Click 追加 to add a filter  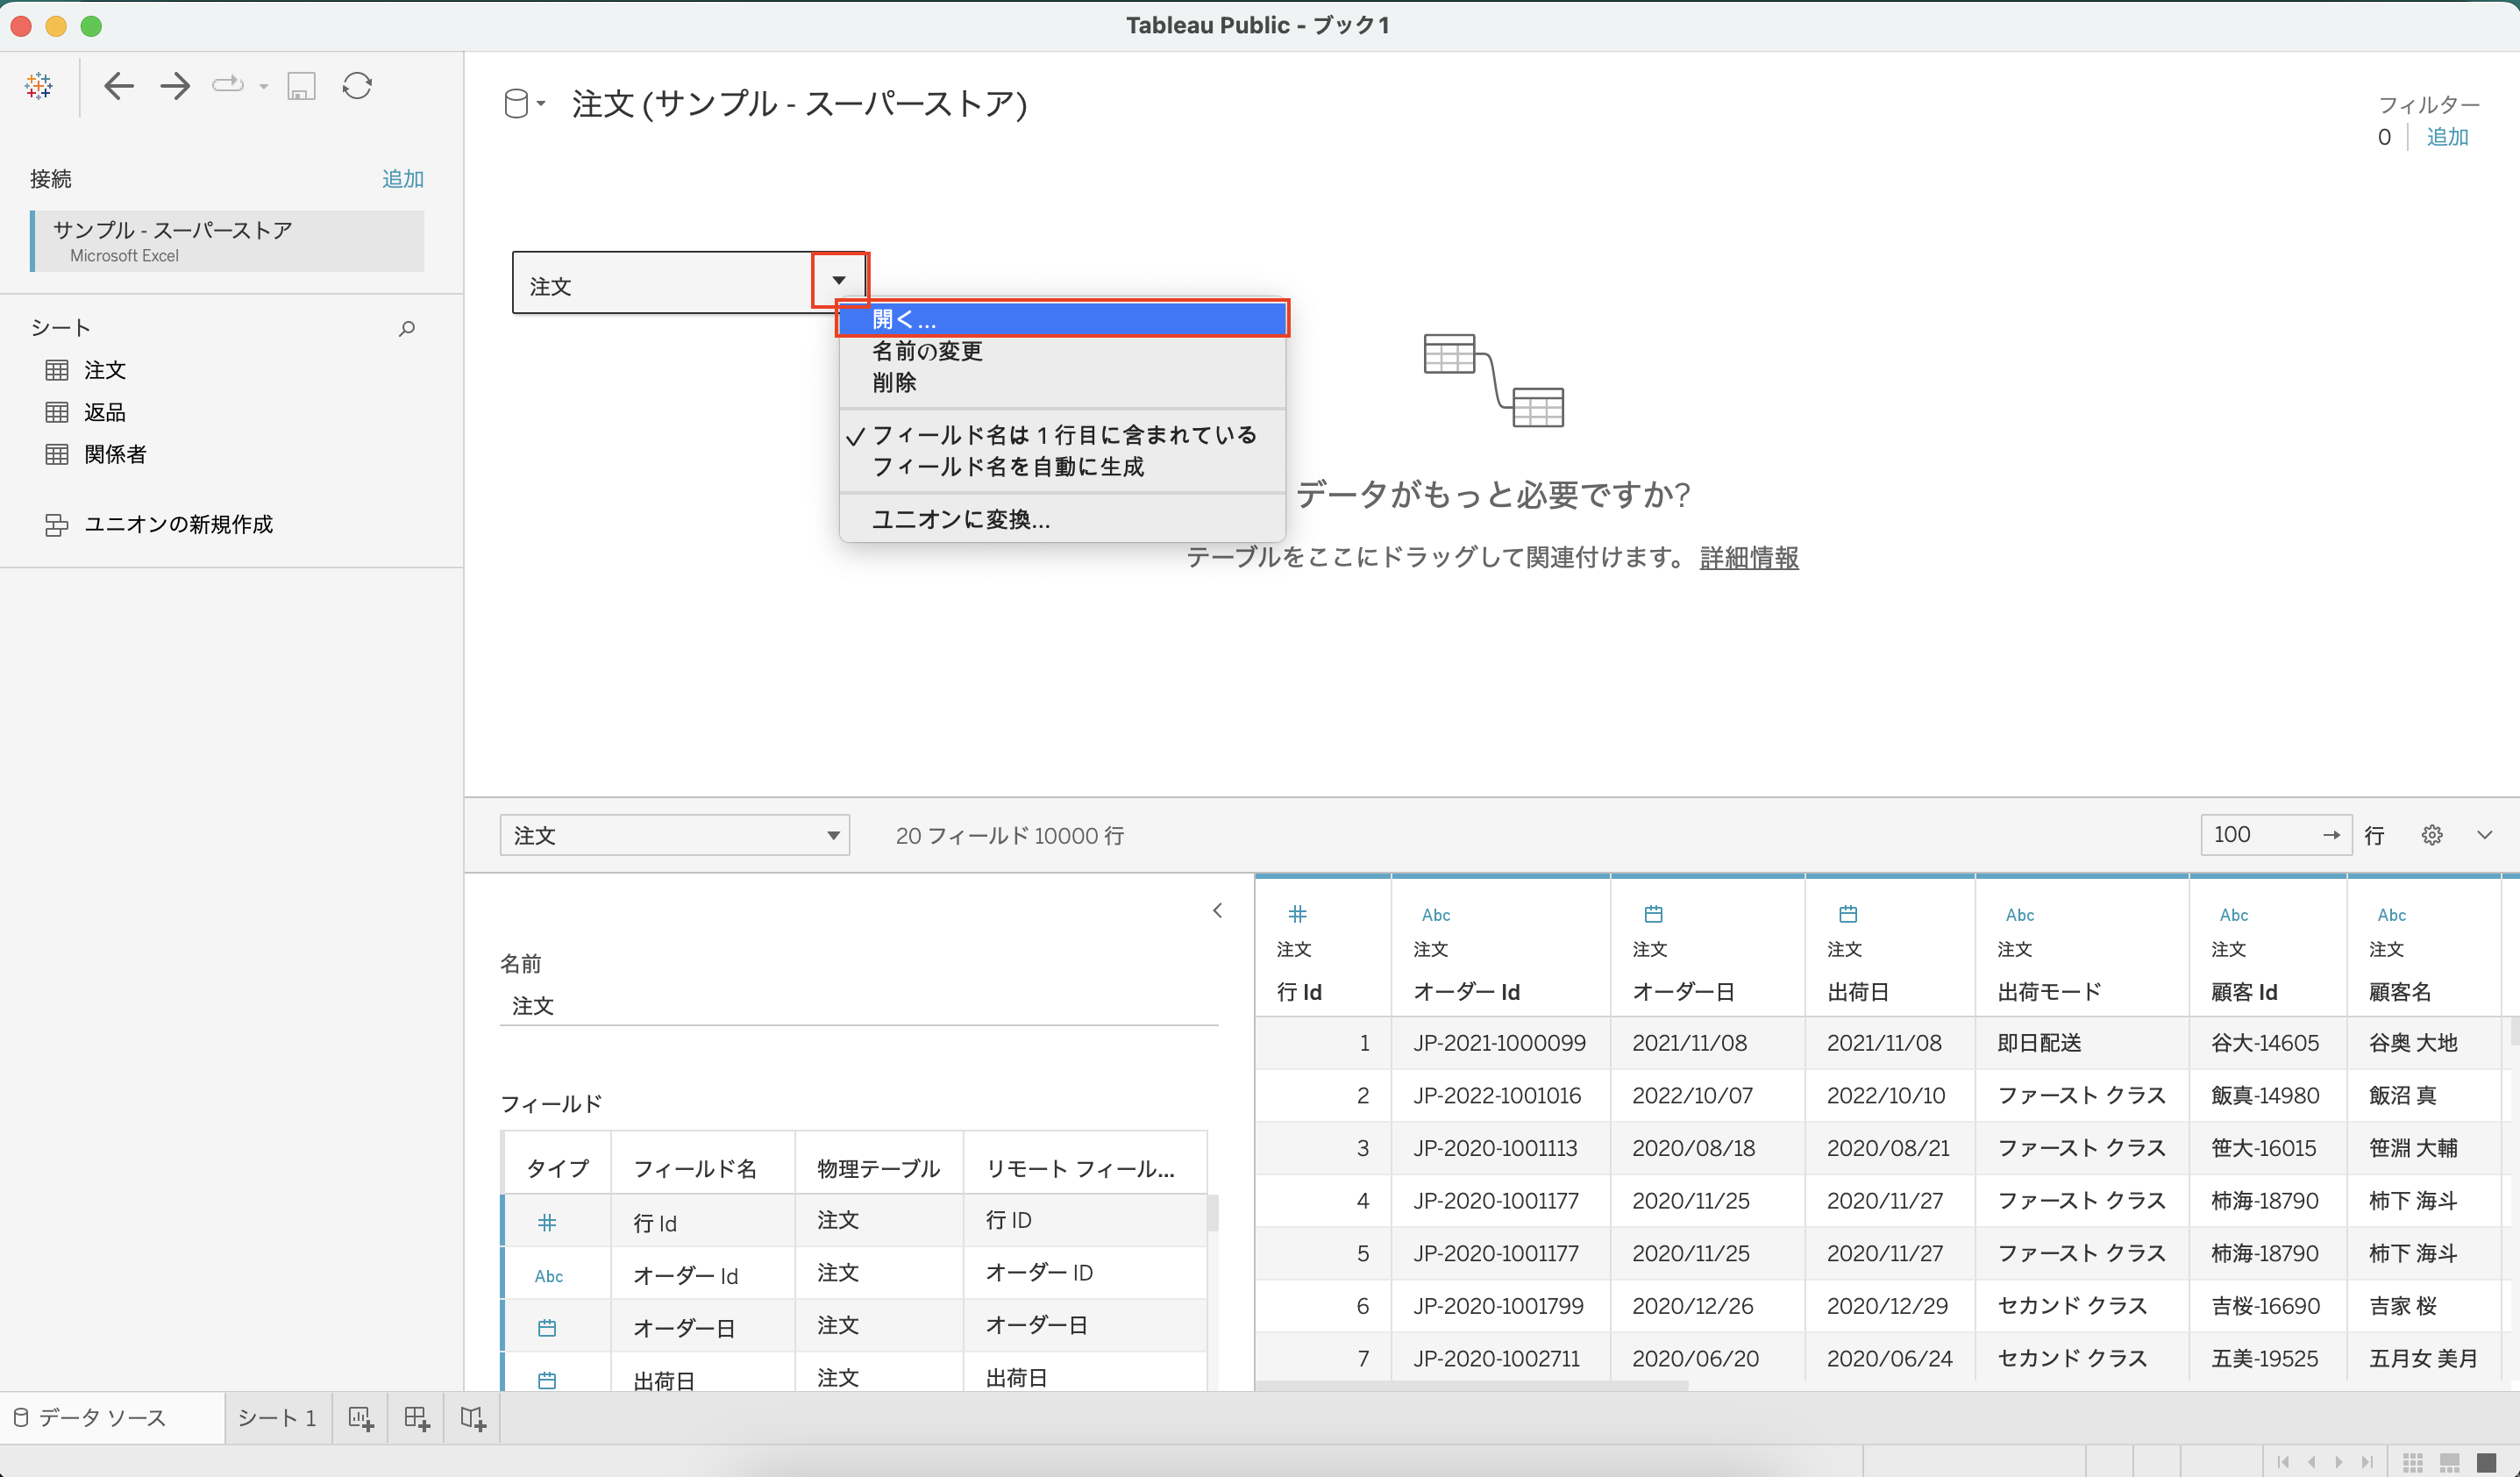tap(2449, 137)
